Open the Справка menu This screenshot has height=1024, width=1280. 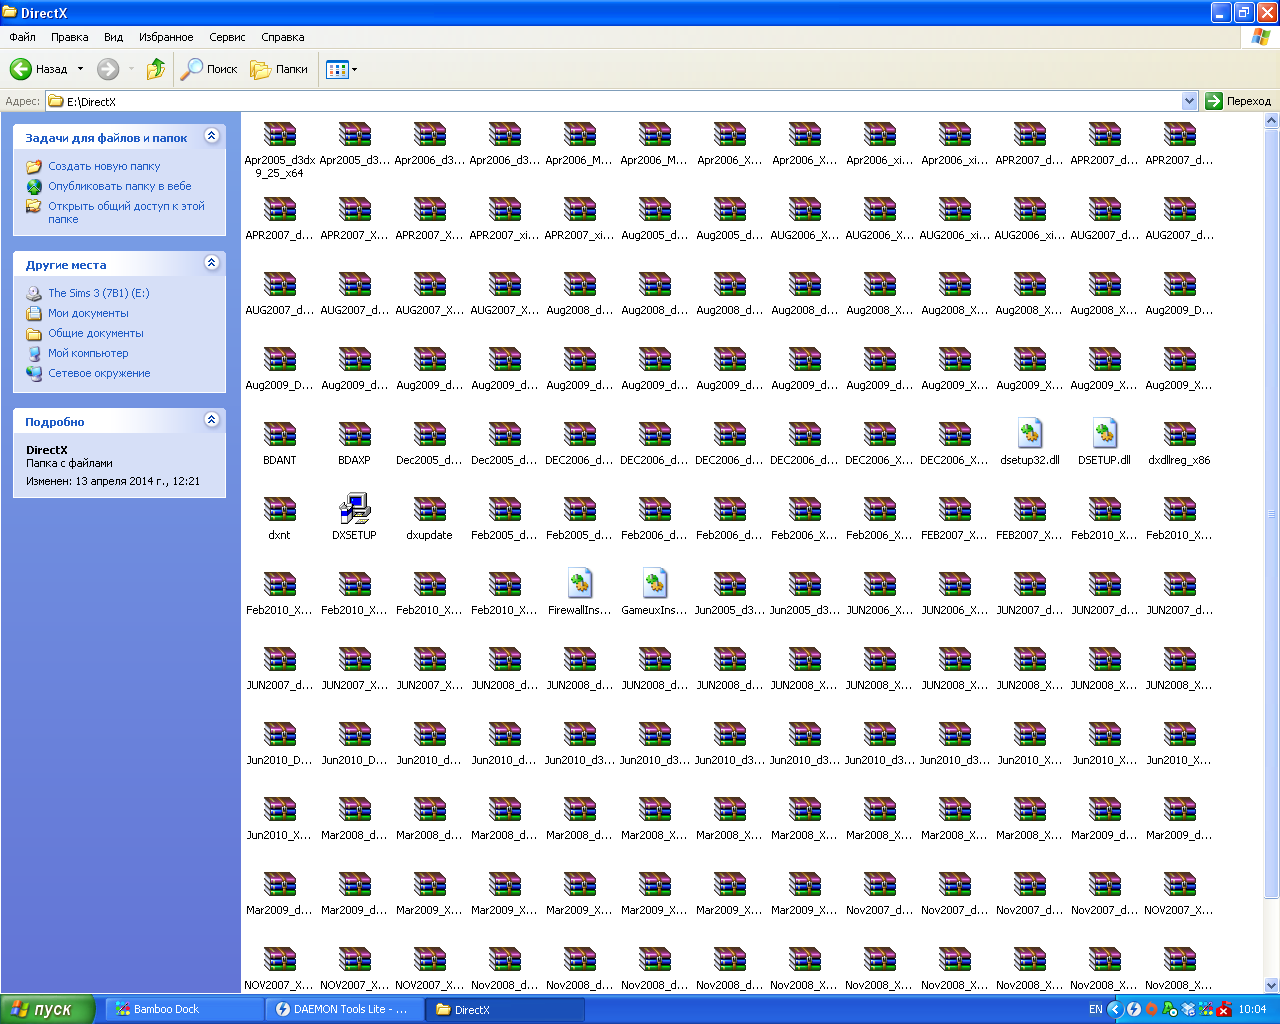click(283, 37)
